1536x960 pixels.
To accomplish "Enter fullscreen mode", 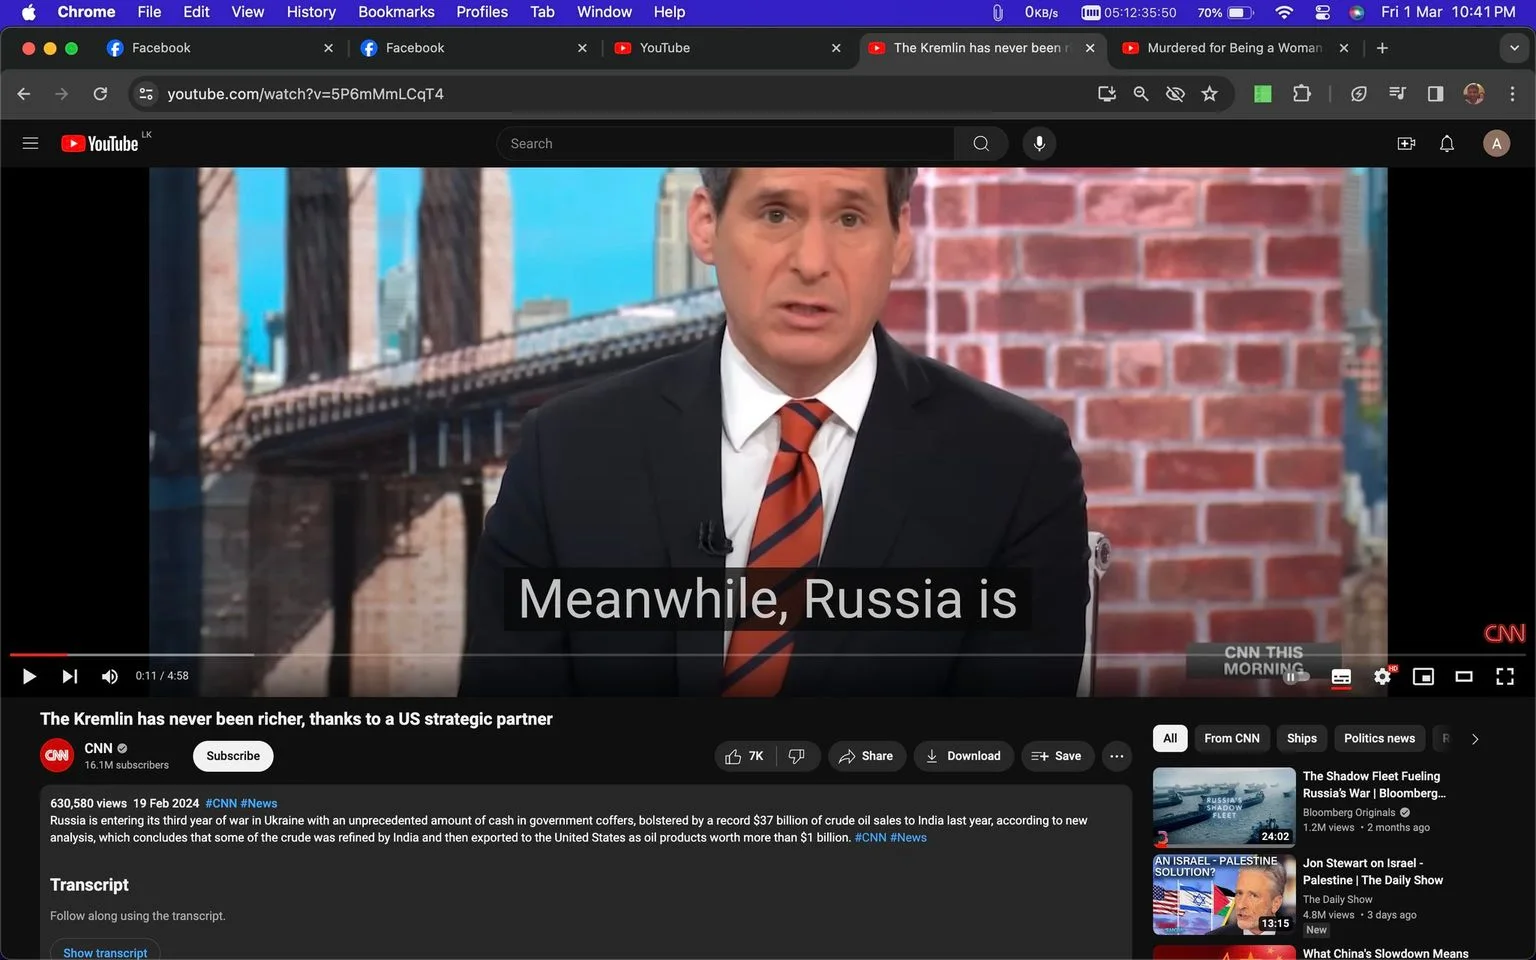I will click(x=1504, y=677).
